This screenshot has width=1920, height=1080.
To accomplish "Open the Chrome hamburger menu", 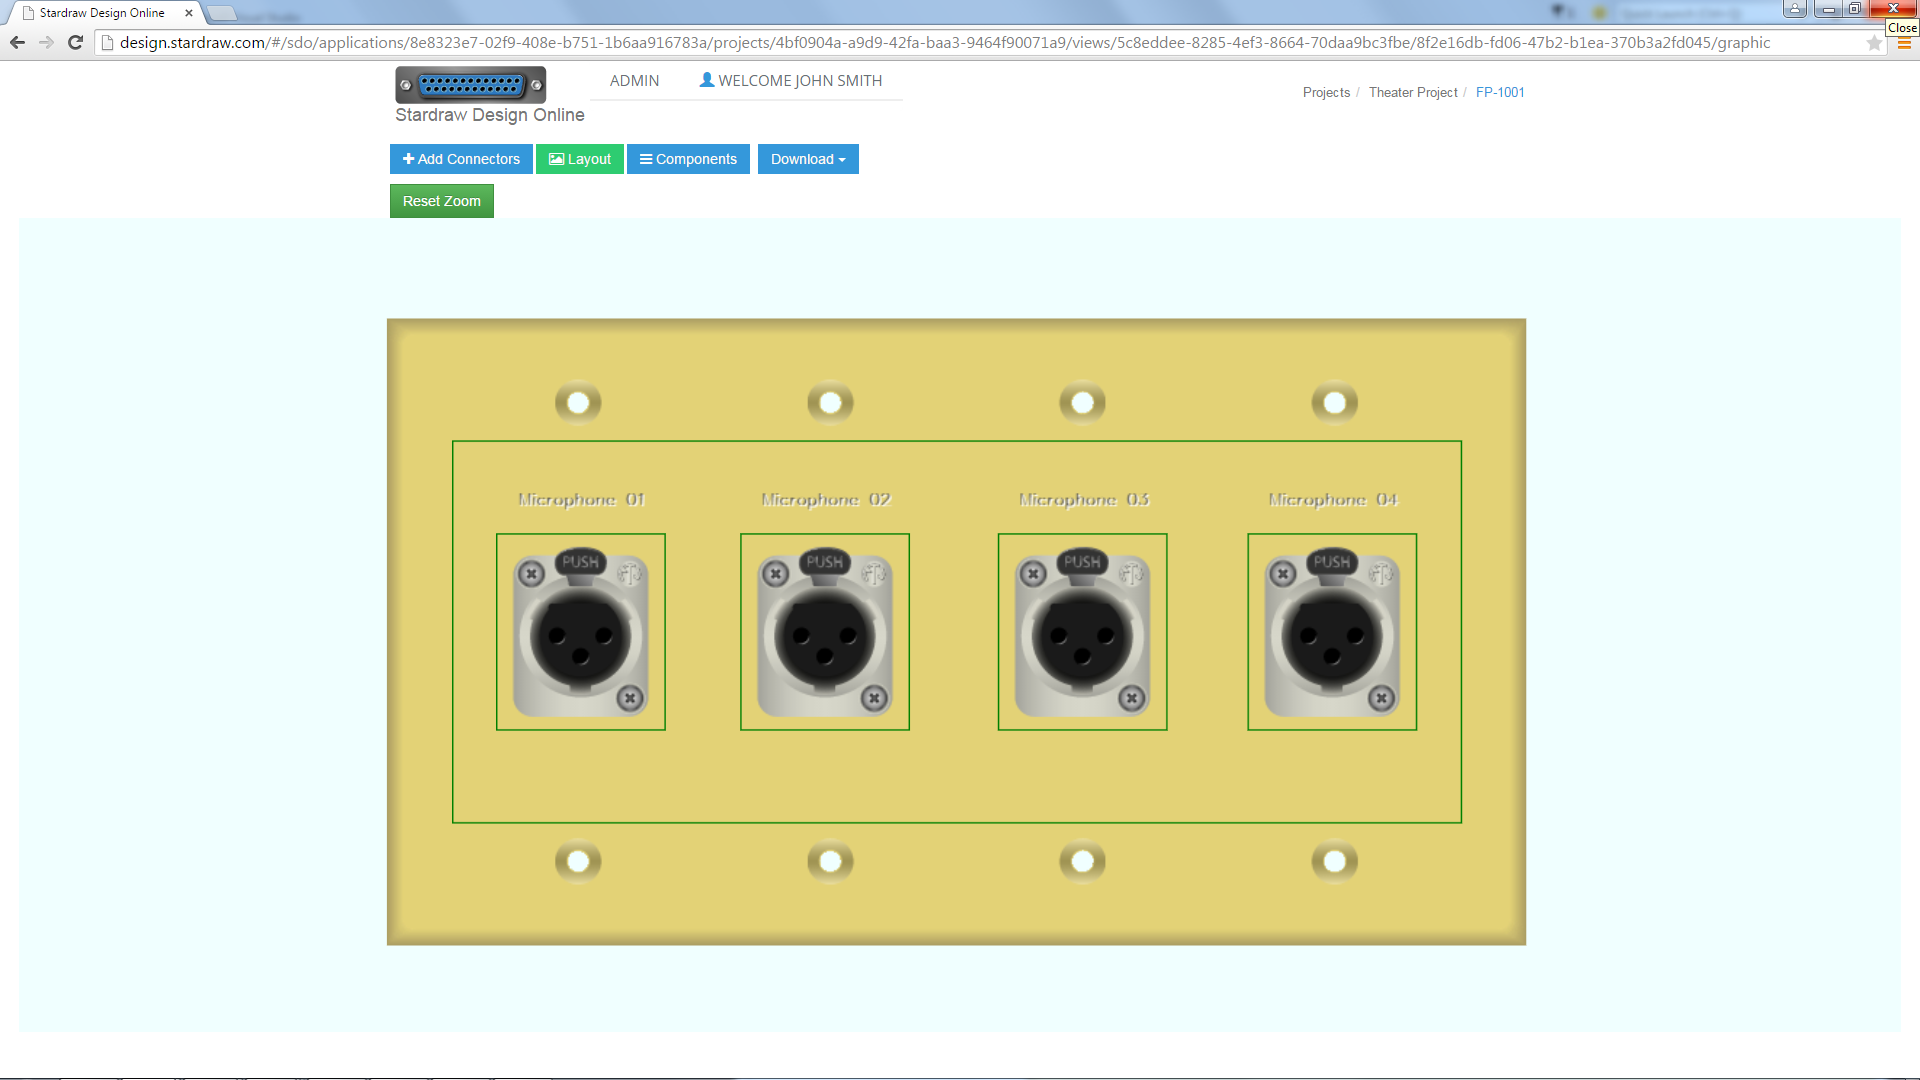I will (1904, 44).
